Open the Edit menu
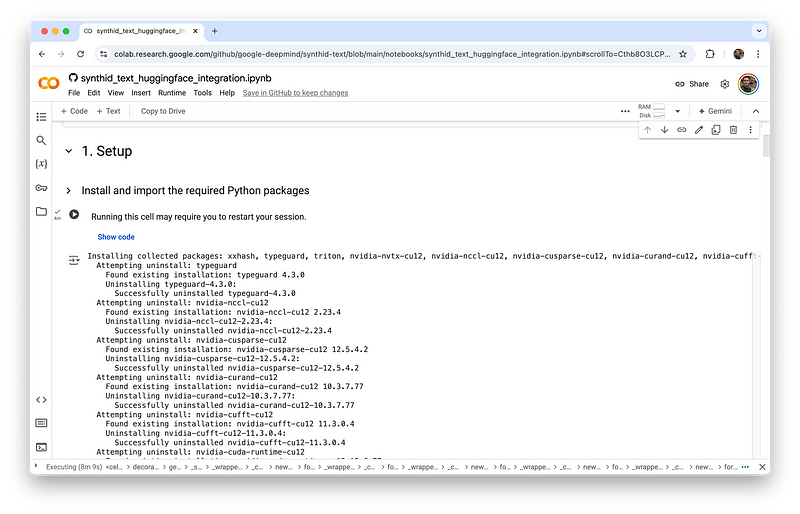The height and width of the screenshot is (514, 800). [x=94, y=93]
